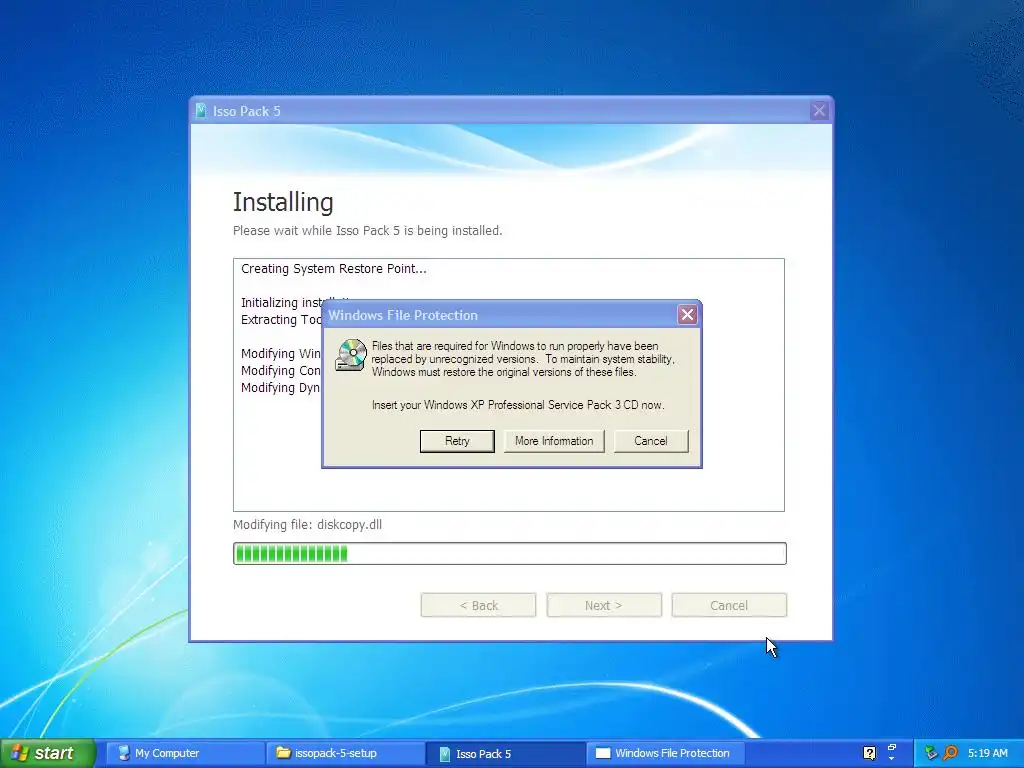Click the 5:19 AM system clock
Screen dimensions: 1024x768
(987, 753)
